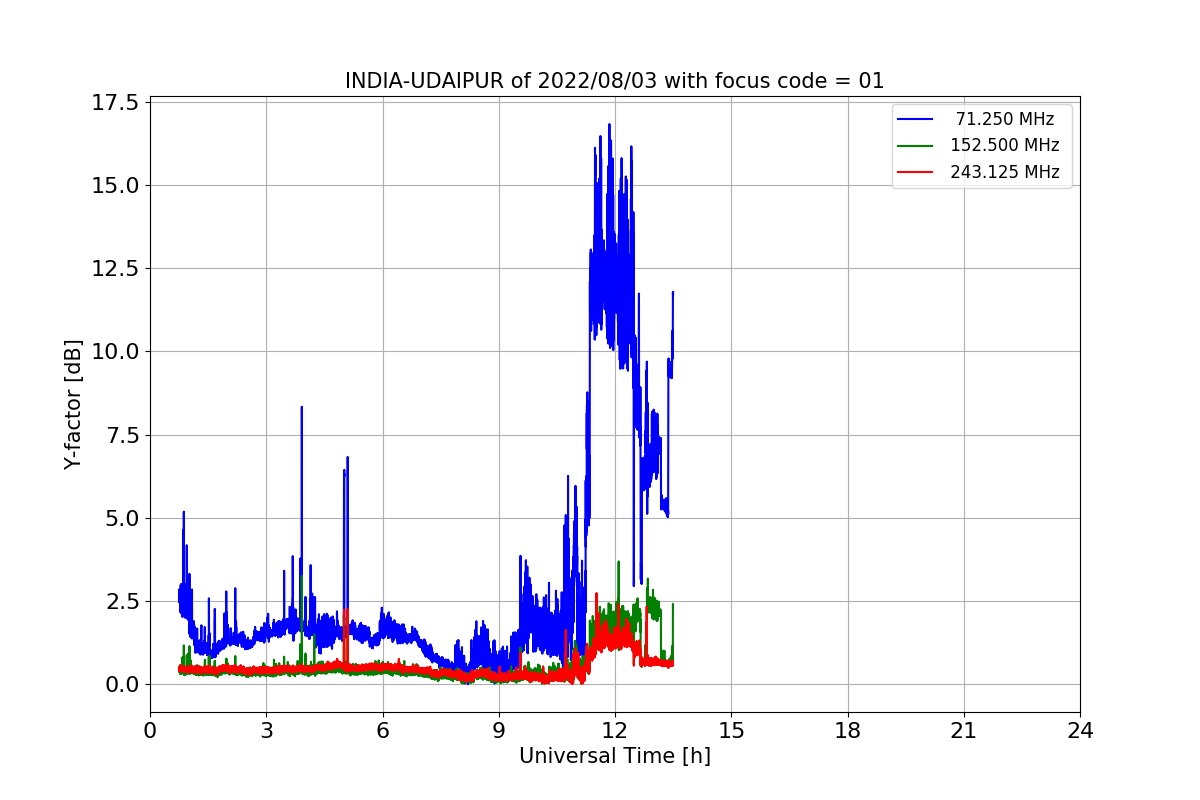Click x-axis tick label '3'
Viewport: 1200px width, 800px height.
pyautogui.click(x=266, y=731)
